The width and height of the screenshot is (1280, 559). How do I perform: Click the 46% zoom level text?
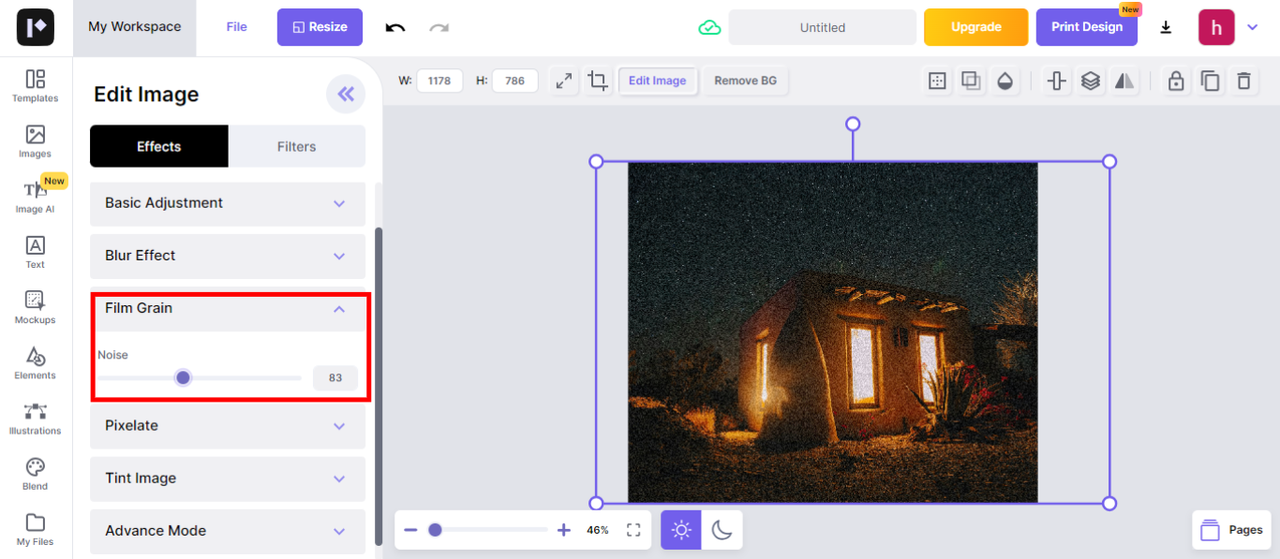coord(598,530)
